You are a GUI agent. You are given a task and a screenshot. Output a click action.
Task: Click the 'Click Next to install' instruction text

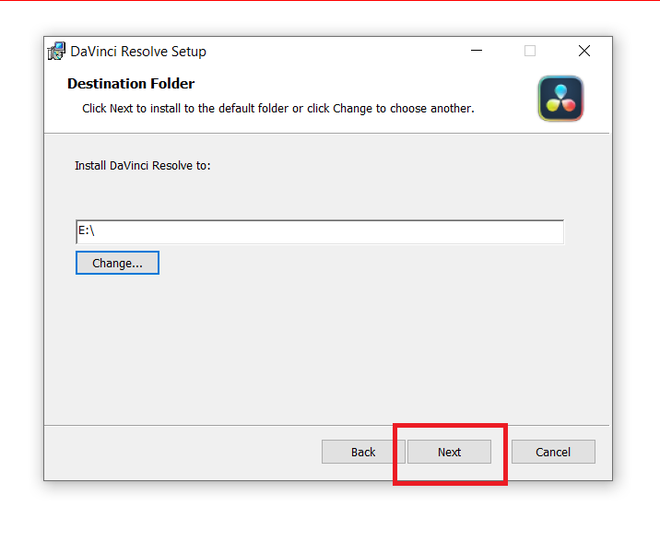[278, 108]
